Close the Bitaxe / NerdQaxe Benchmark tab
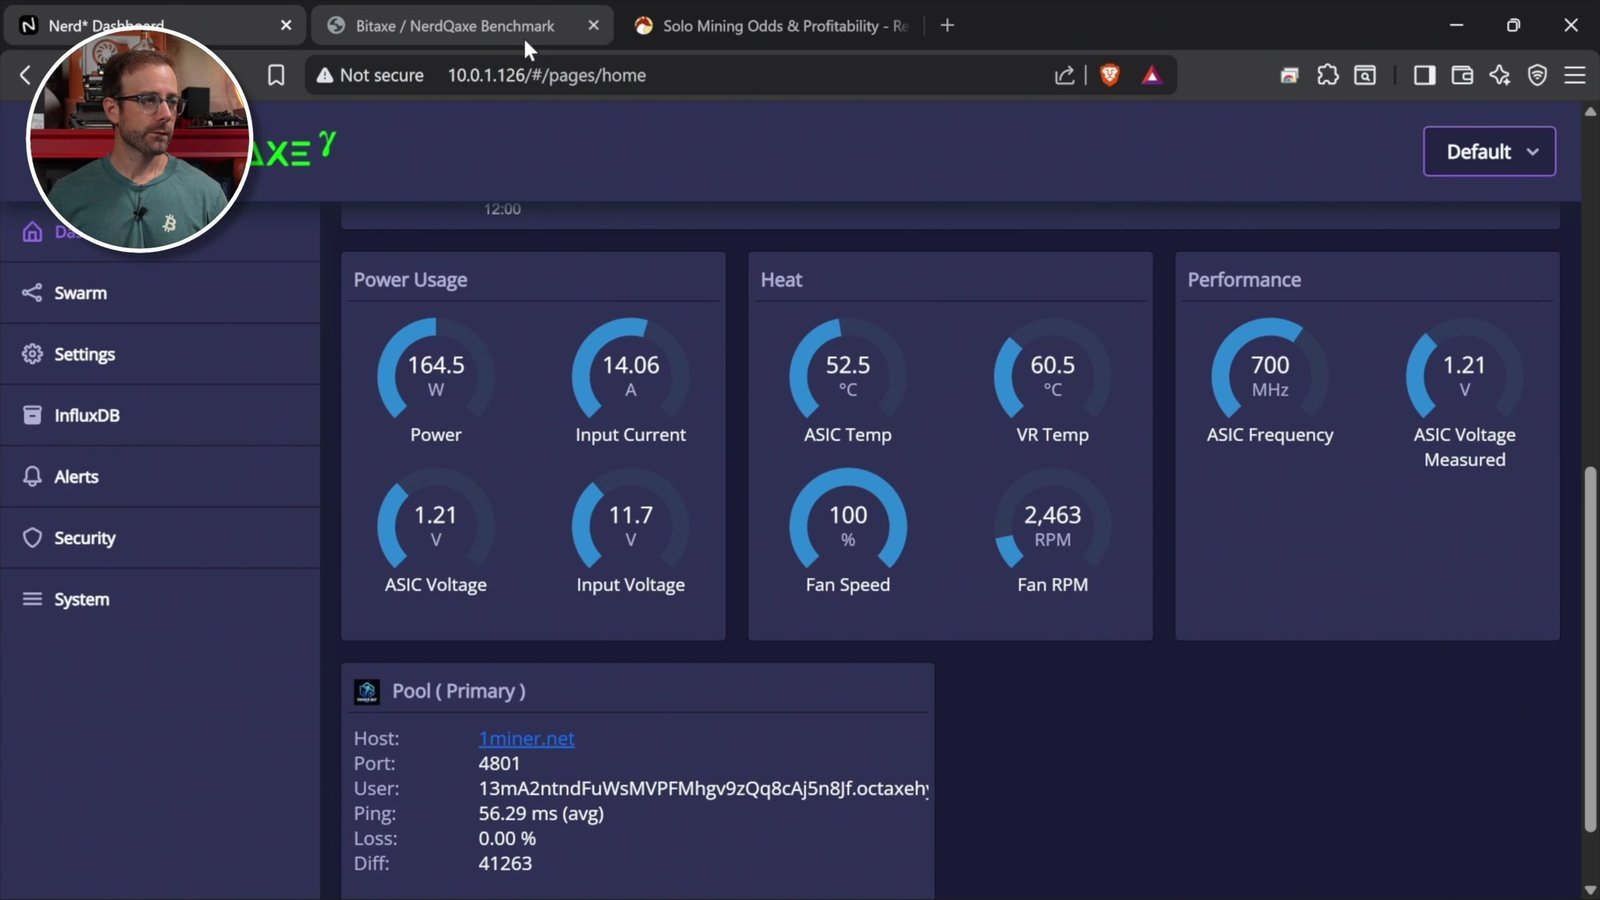Viewport: 1600px width, 900px height. [593, 26]
